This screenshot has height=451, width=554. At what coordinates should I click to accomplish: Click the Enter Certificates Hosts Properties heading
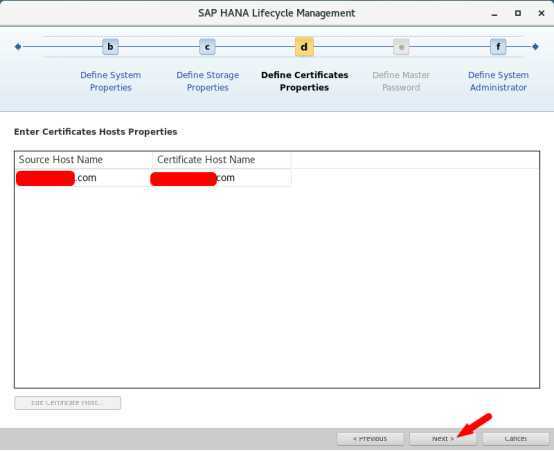coord(95,132)
